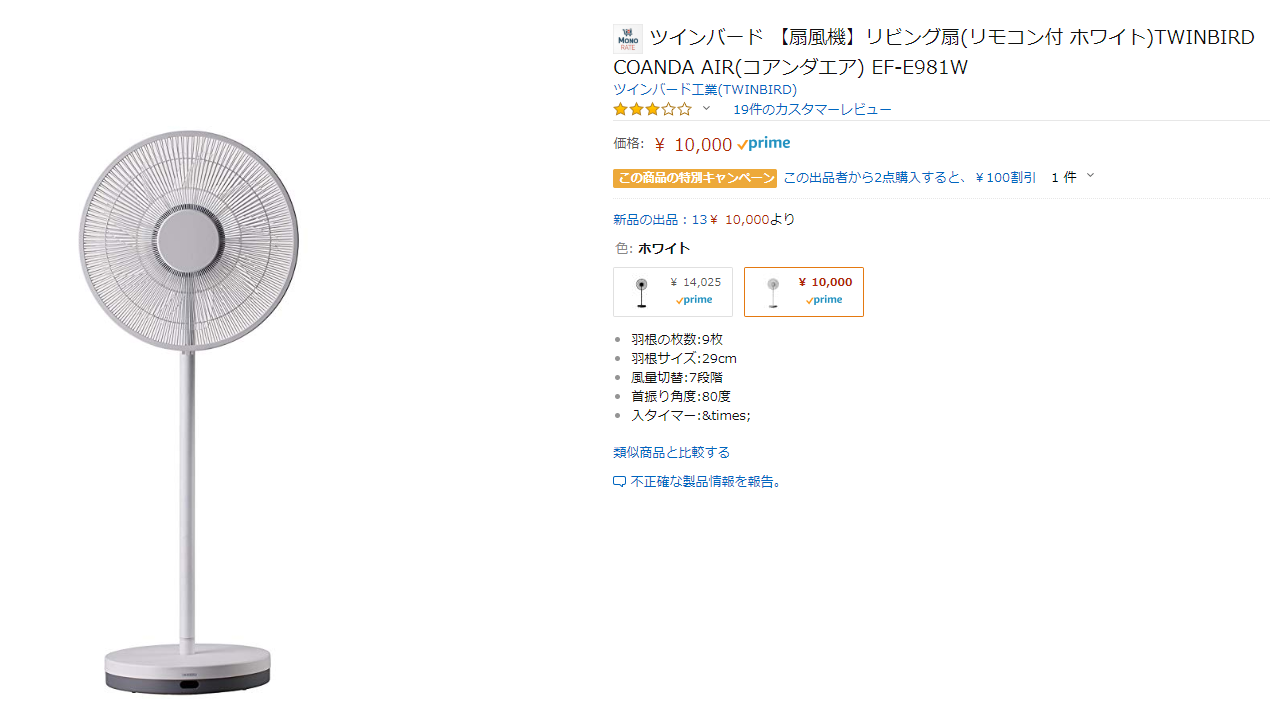Open the "1 件" campaign dropdown arrow
The width and height of the screenshot is (1270, 702).
1090,177
